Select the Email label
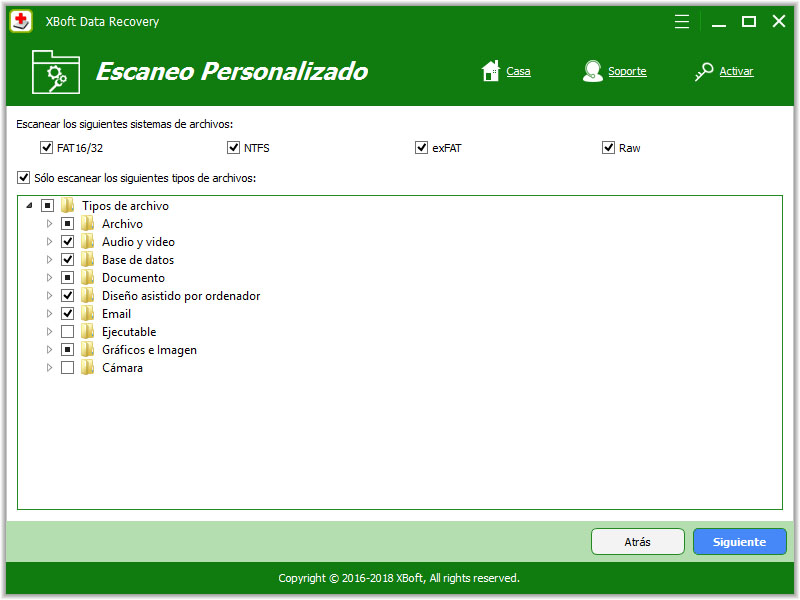The height and width of the screenshot is (600, 800). point(116,314)
